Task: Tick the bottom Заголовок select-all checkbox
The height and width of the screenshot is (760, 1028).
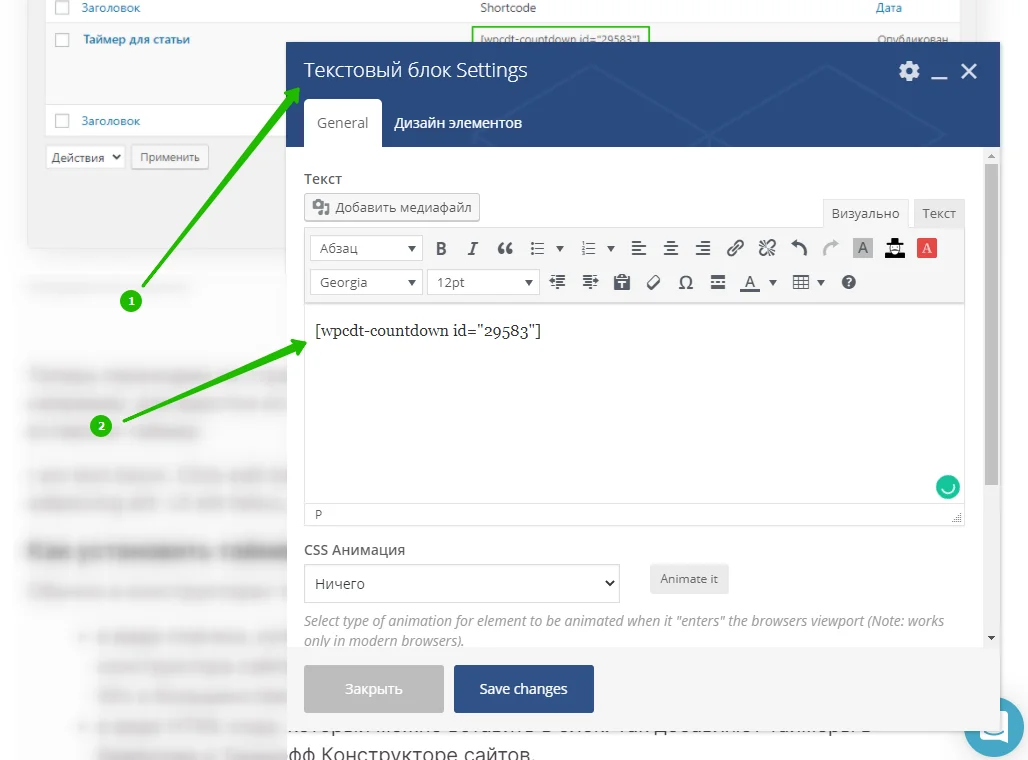Action: [x=62, y=121]
